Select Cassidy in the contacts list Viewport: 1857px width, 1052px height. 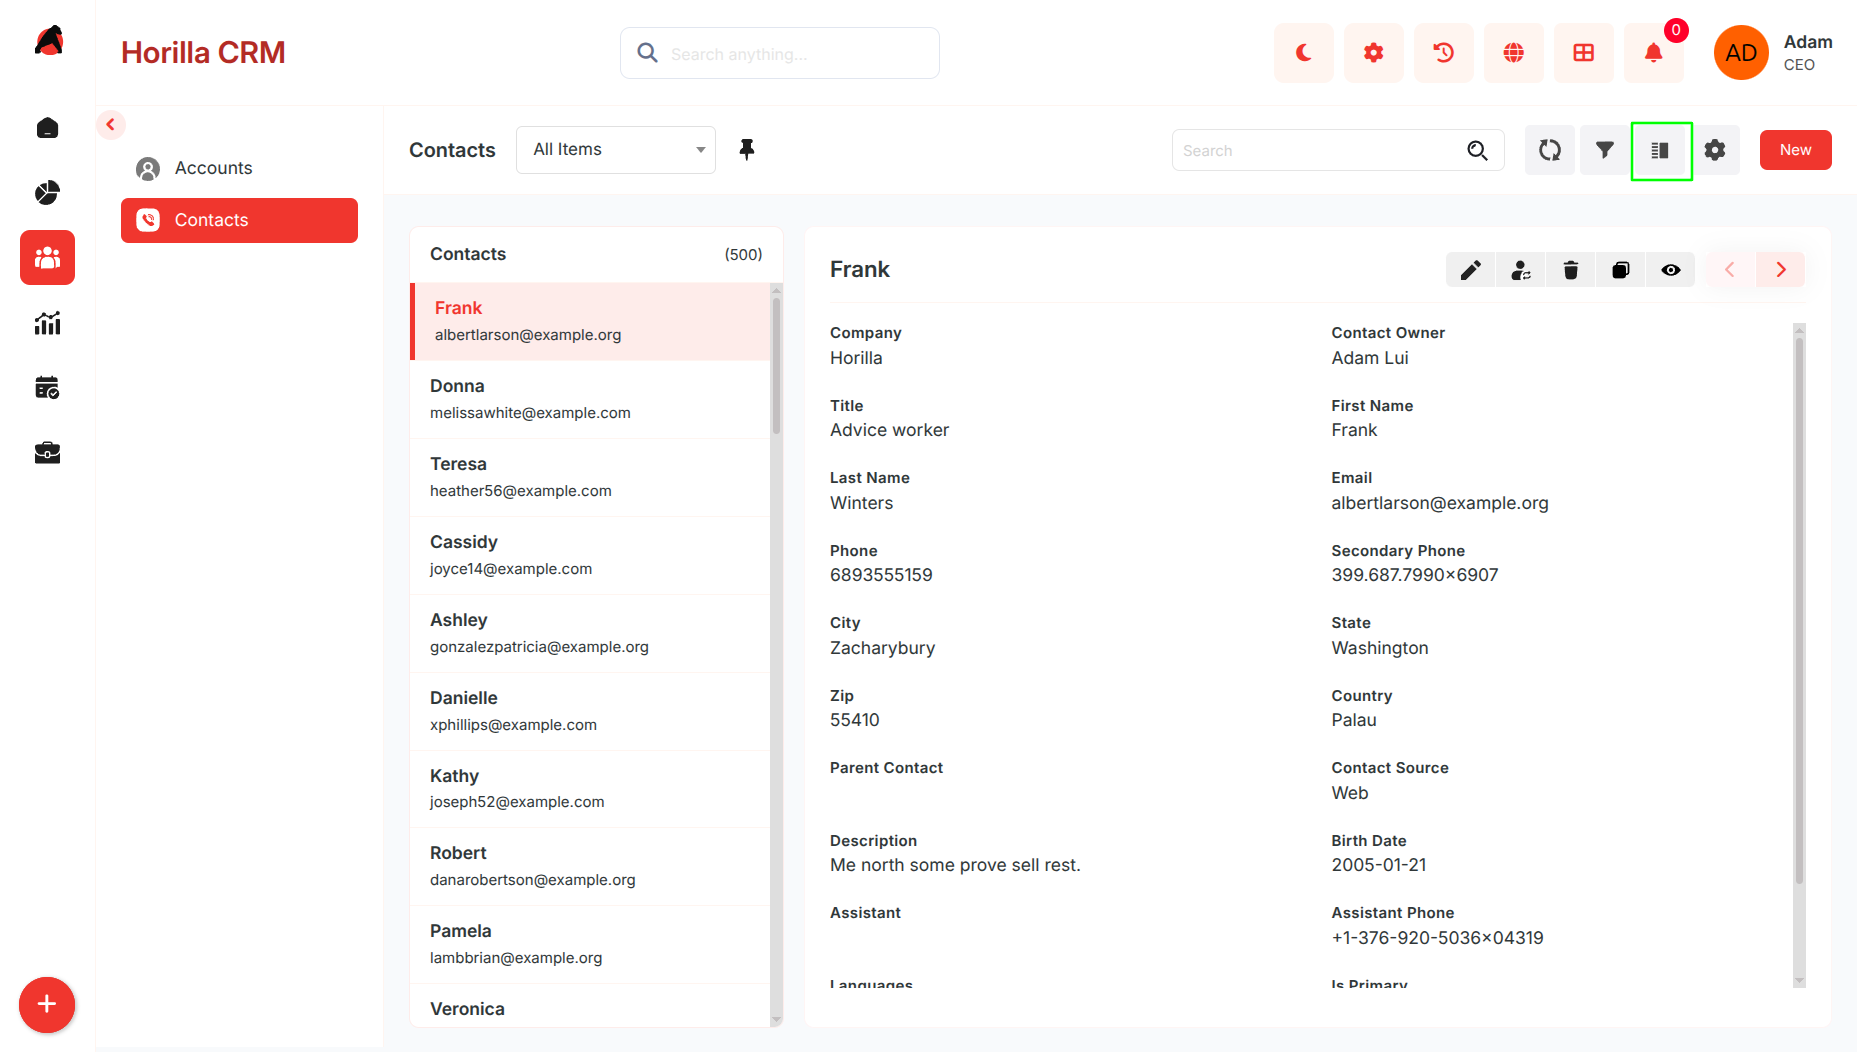coord(590,555)
